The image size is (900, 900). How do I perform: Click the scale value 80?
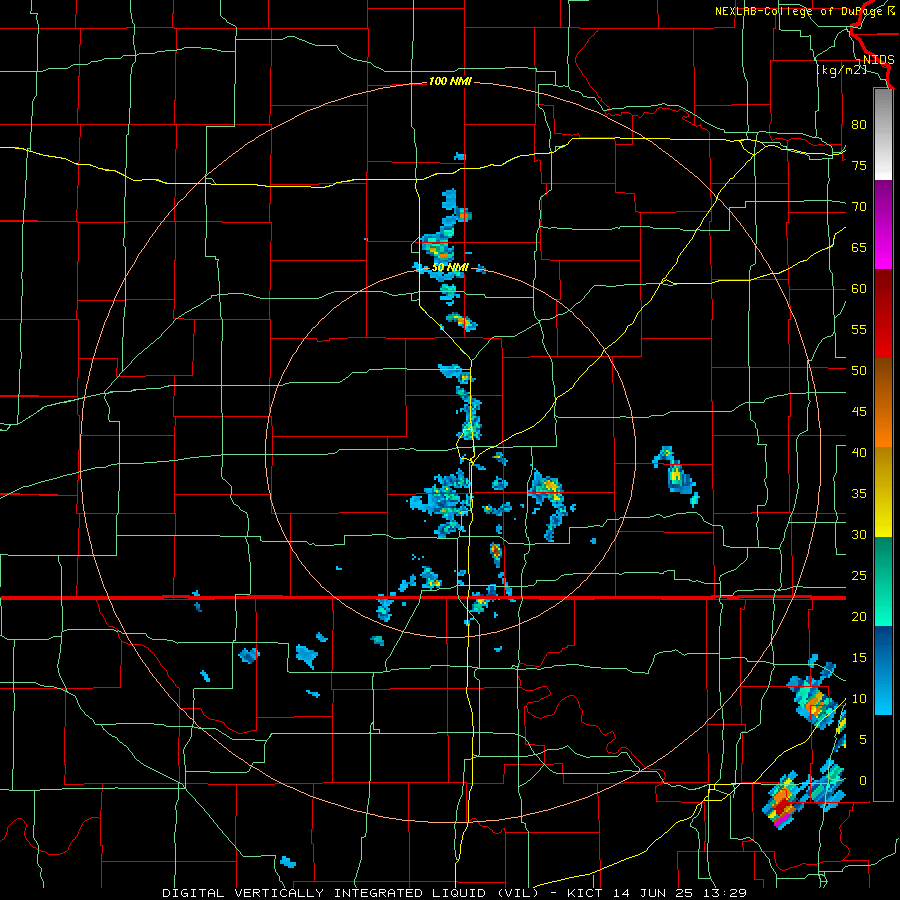coord(859,125)
